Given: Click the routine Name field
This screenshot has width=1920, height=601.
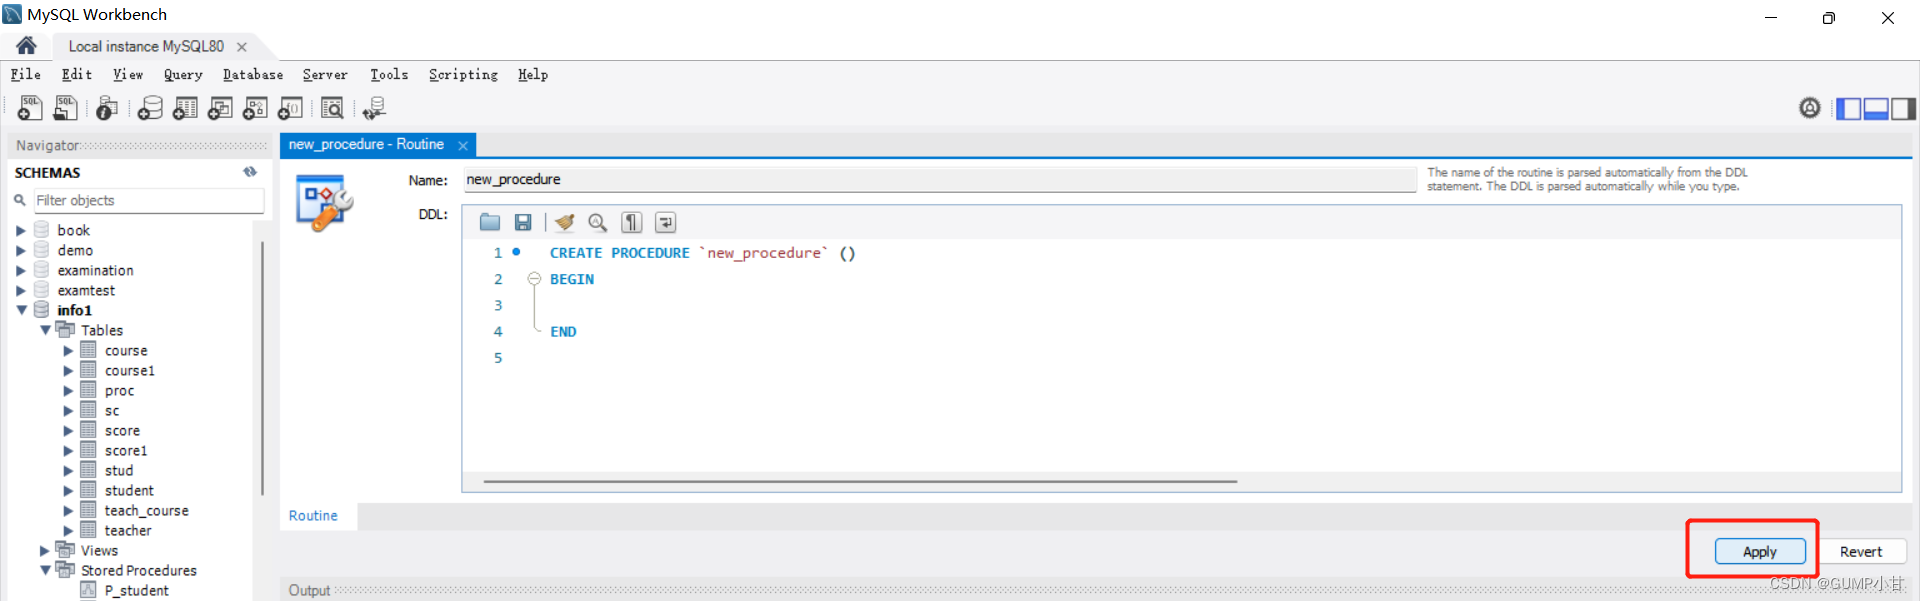Looking at the screenshot, I should click(940, 180).
